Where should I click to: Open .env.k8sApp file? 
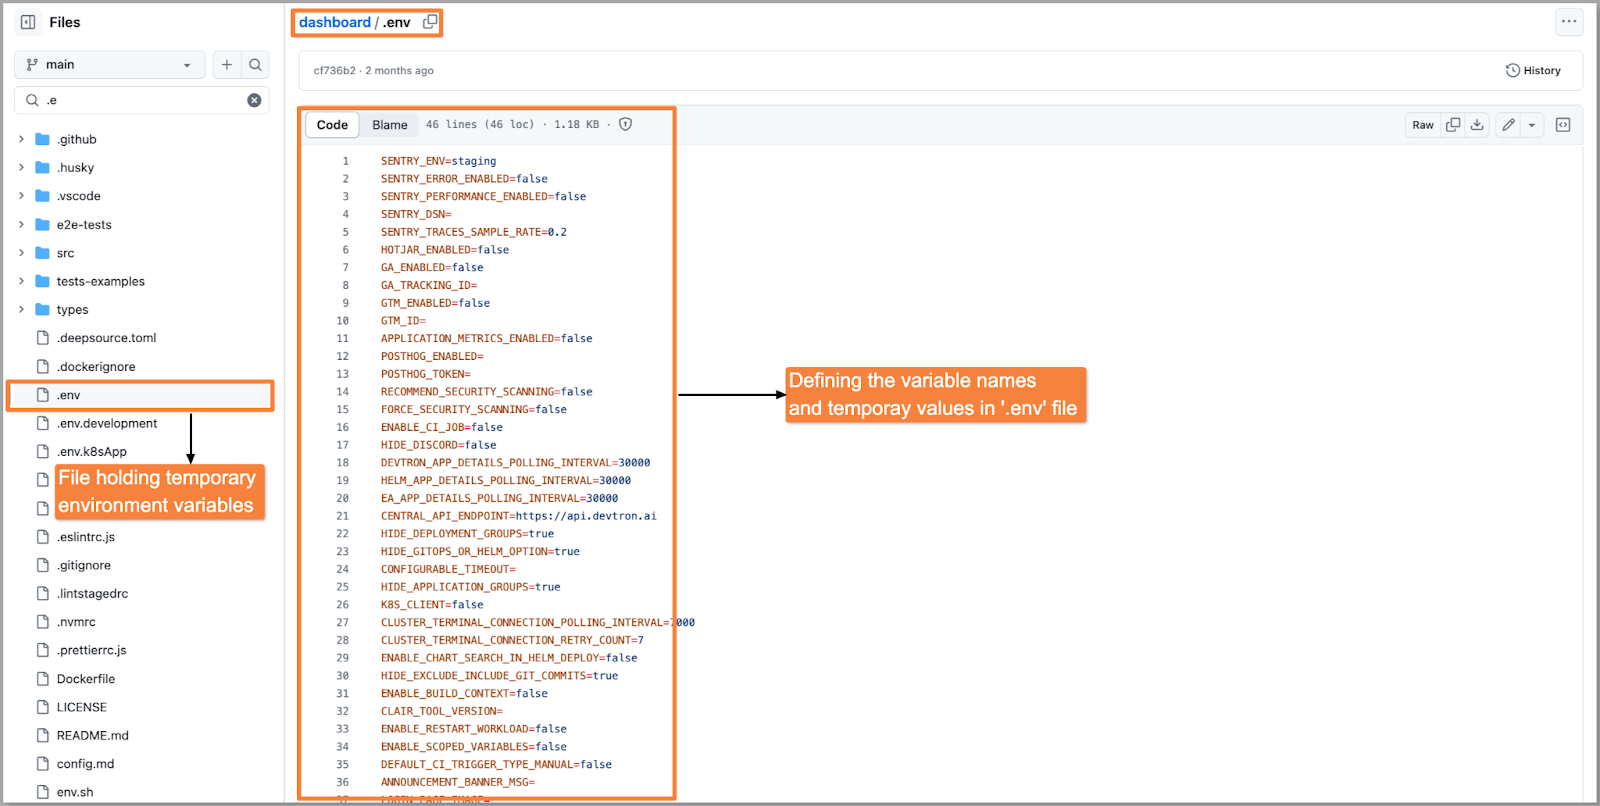tap(92, 452)
